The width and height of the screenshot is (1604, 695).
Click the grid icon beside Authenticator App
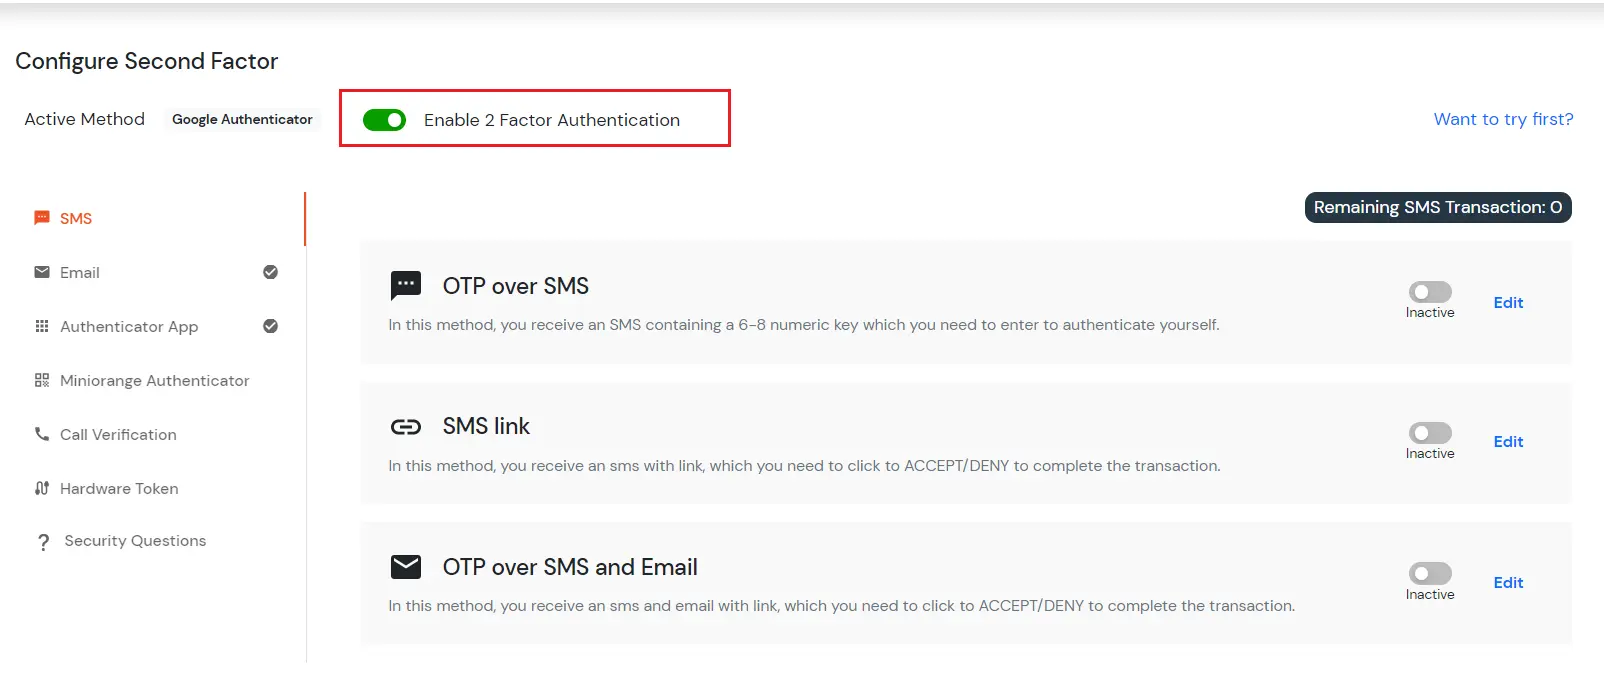coord(41,326)
